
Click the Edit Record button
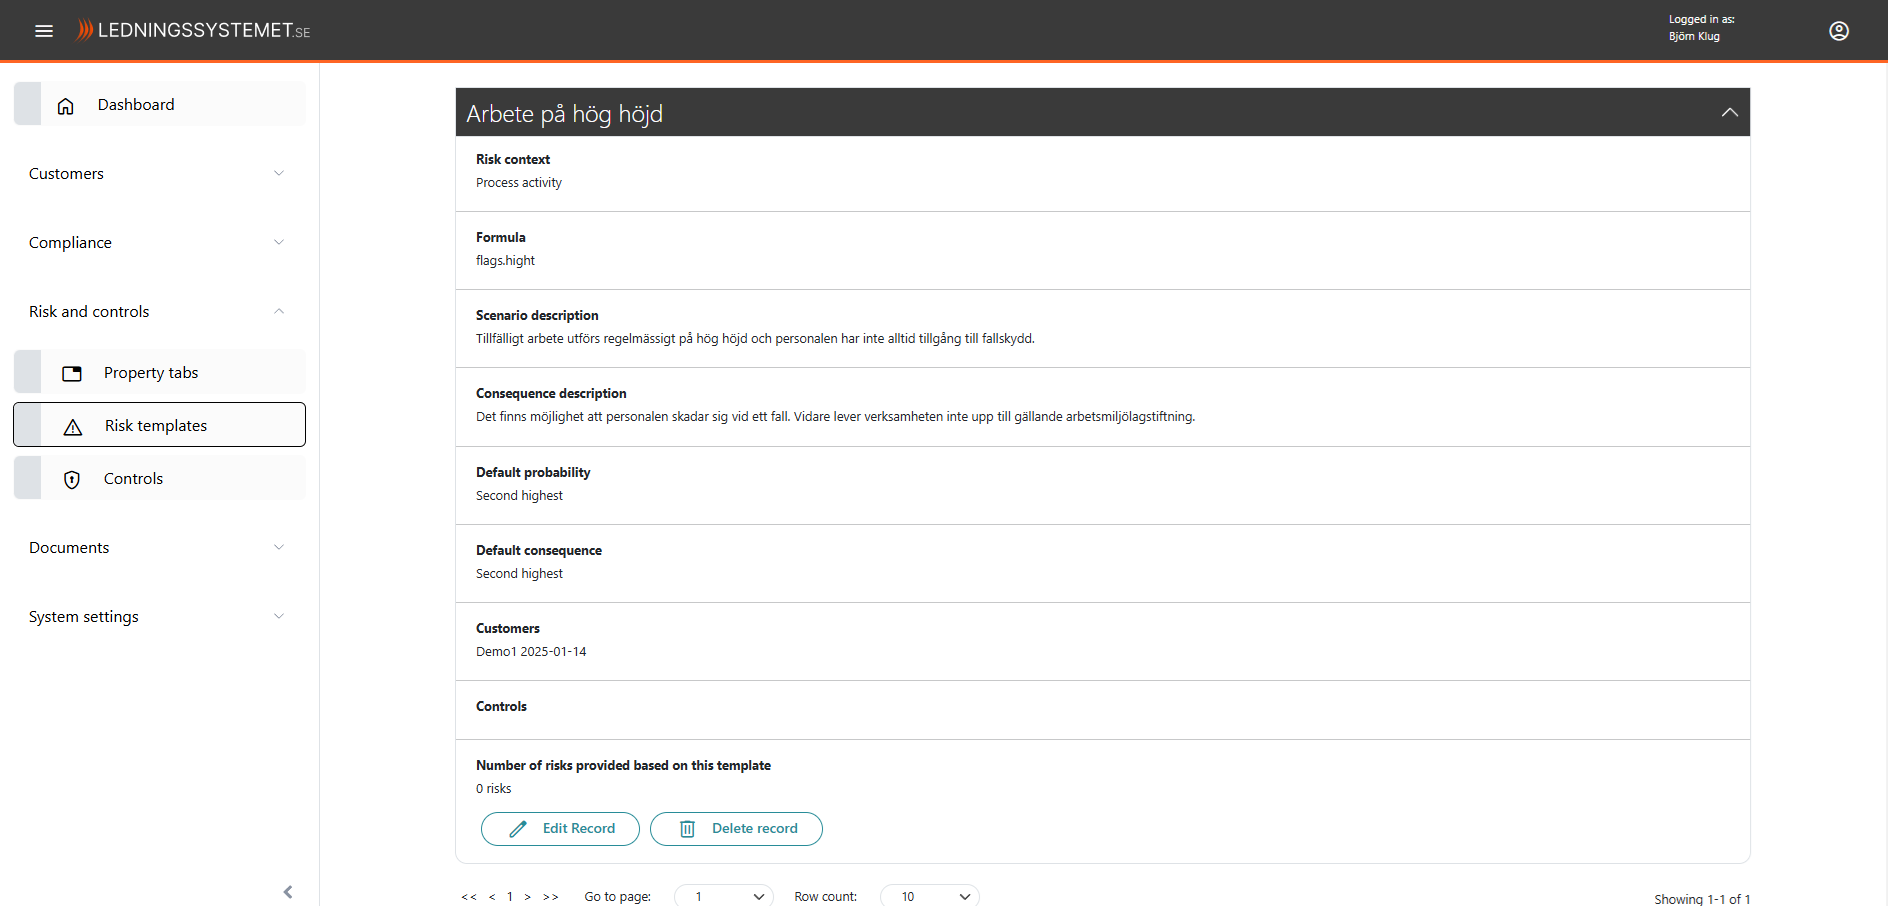tap(560, 829)
